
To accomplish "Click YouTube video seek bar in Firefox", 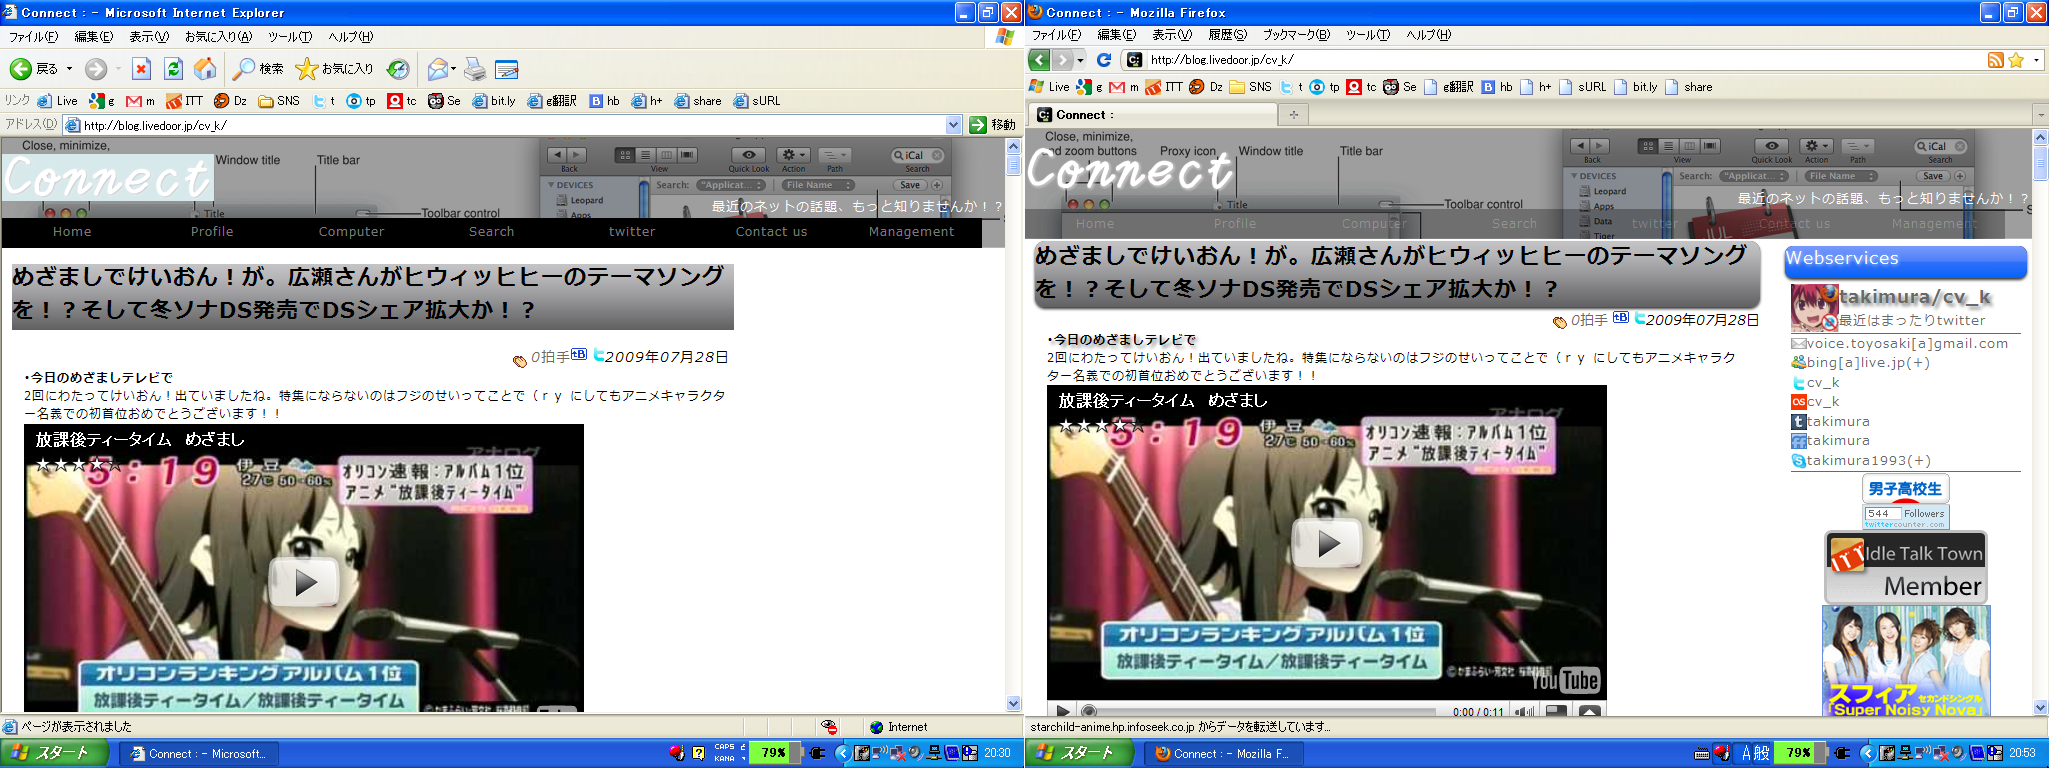I will pyautogui.click(x=1261, y=711).
